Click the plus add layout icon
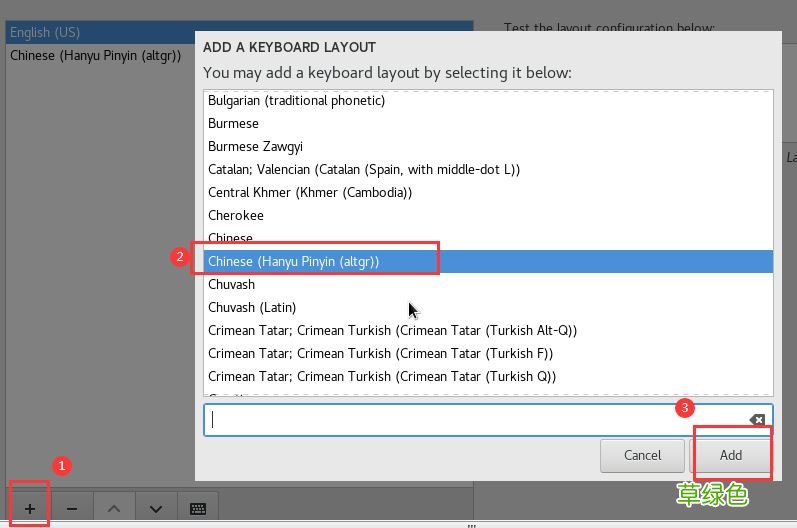The height and width of the screenshot is (528, 797). (x=30, y=508)
